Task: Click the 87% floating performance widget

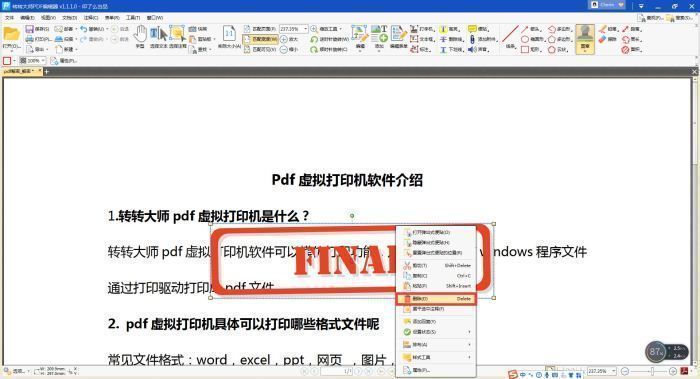Action: [667, 352]
